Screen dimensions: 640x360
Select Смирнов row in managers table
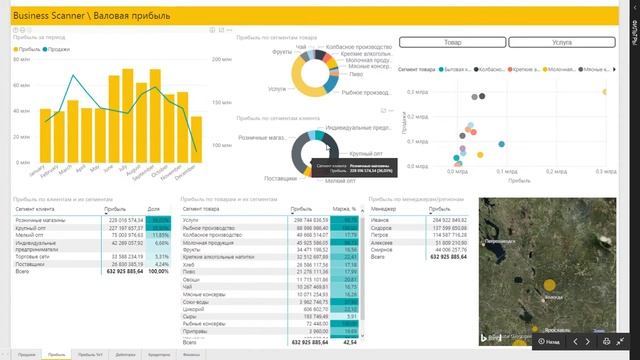coord(419,250)
